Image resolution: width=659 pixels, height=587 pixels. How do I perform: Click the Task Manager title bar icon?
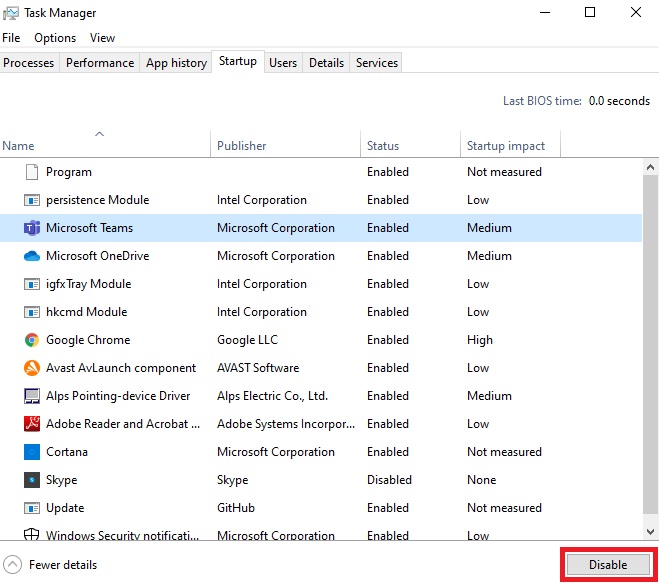pyautogui.click(x=11, y=13)
